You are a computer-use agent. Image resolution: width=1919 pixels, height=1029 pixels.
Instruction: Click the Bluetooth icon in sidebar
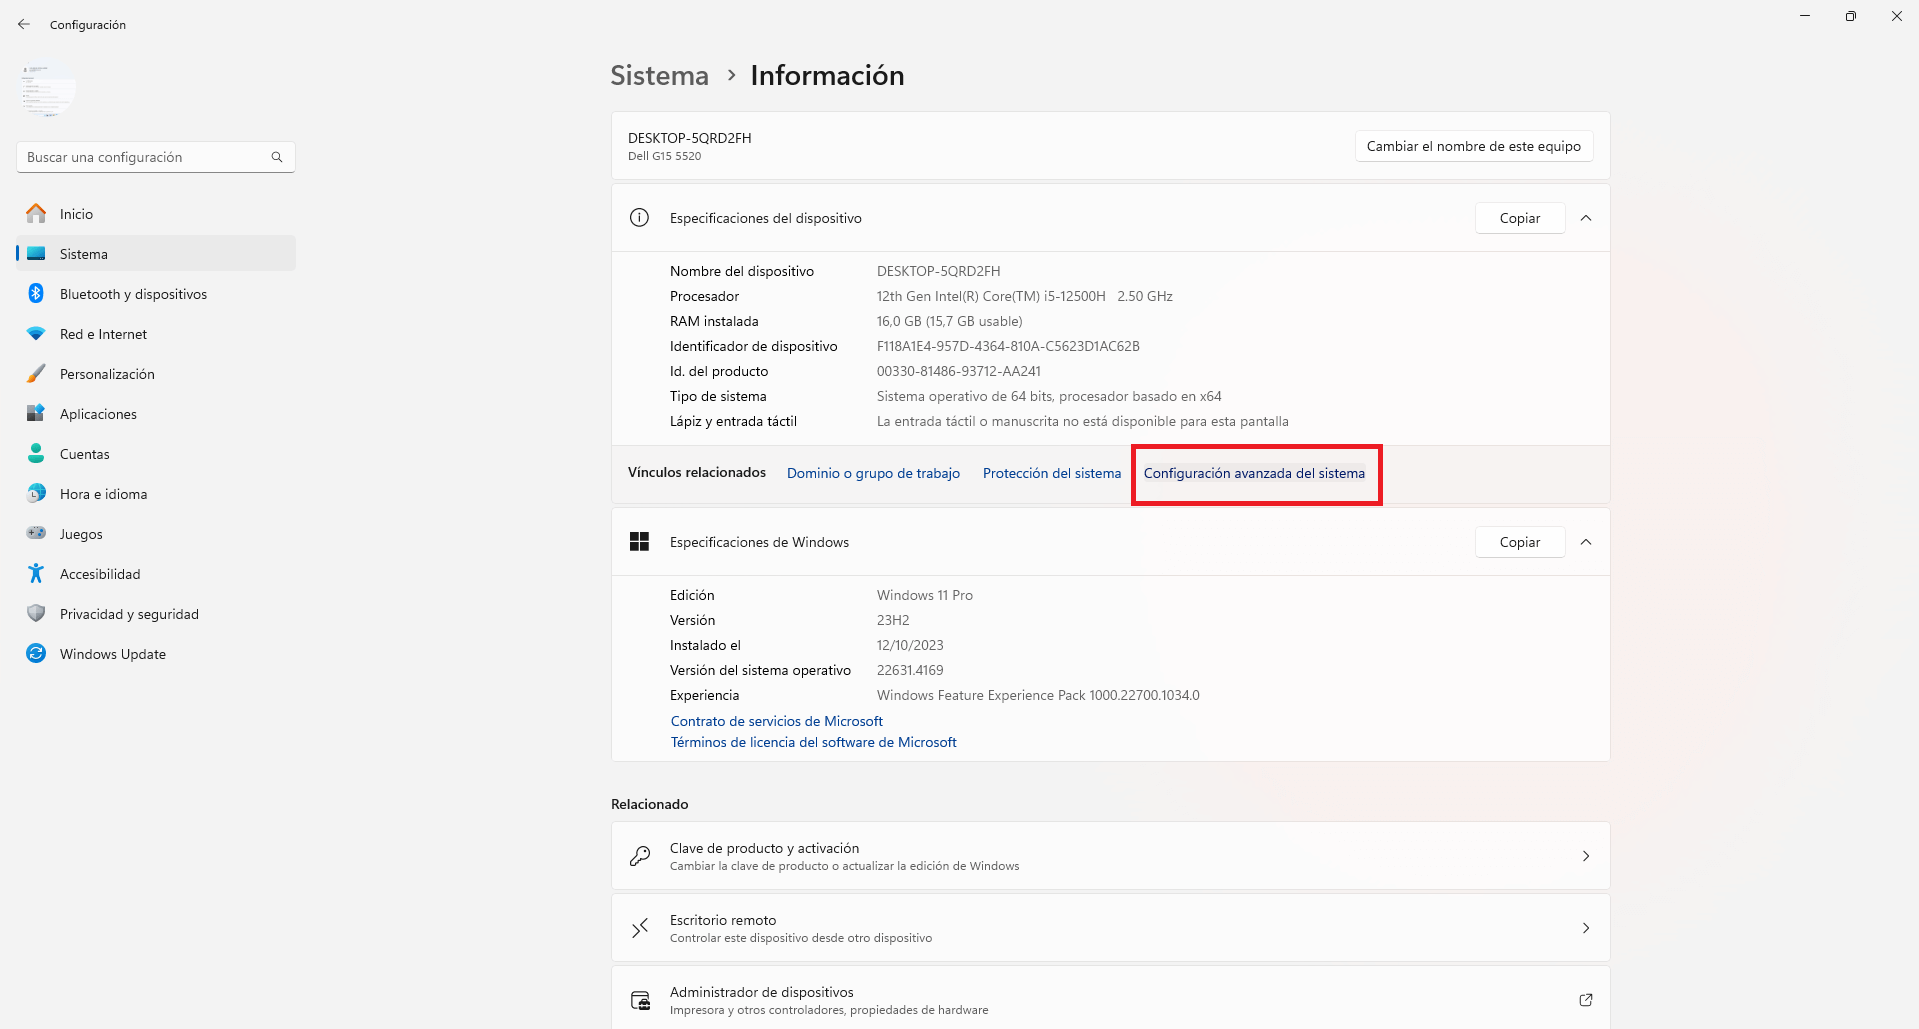click(36, 293)
